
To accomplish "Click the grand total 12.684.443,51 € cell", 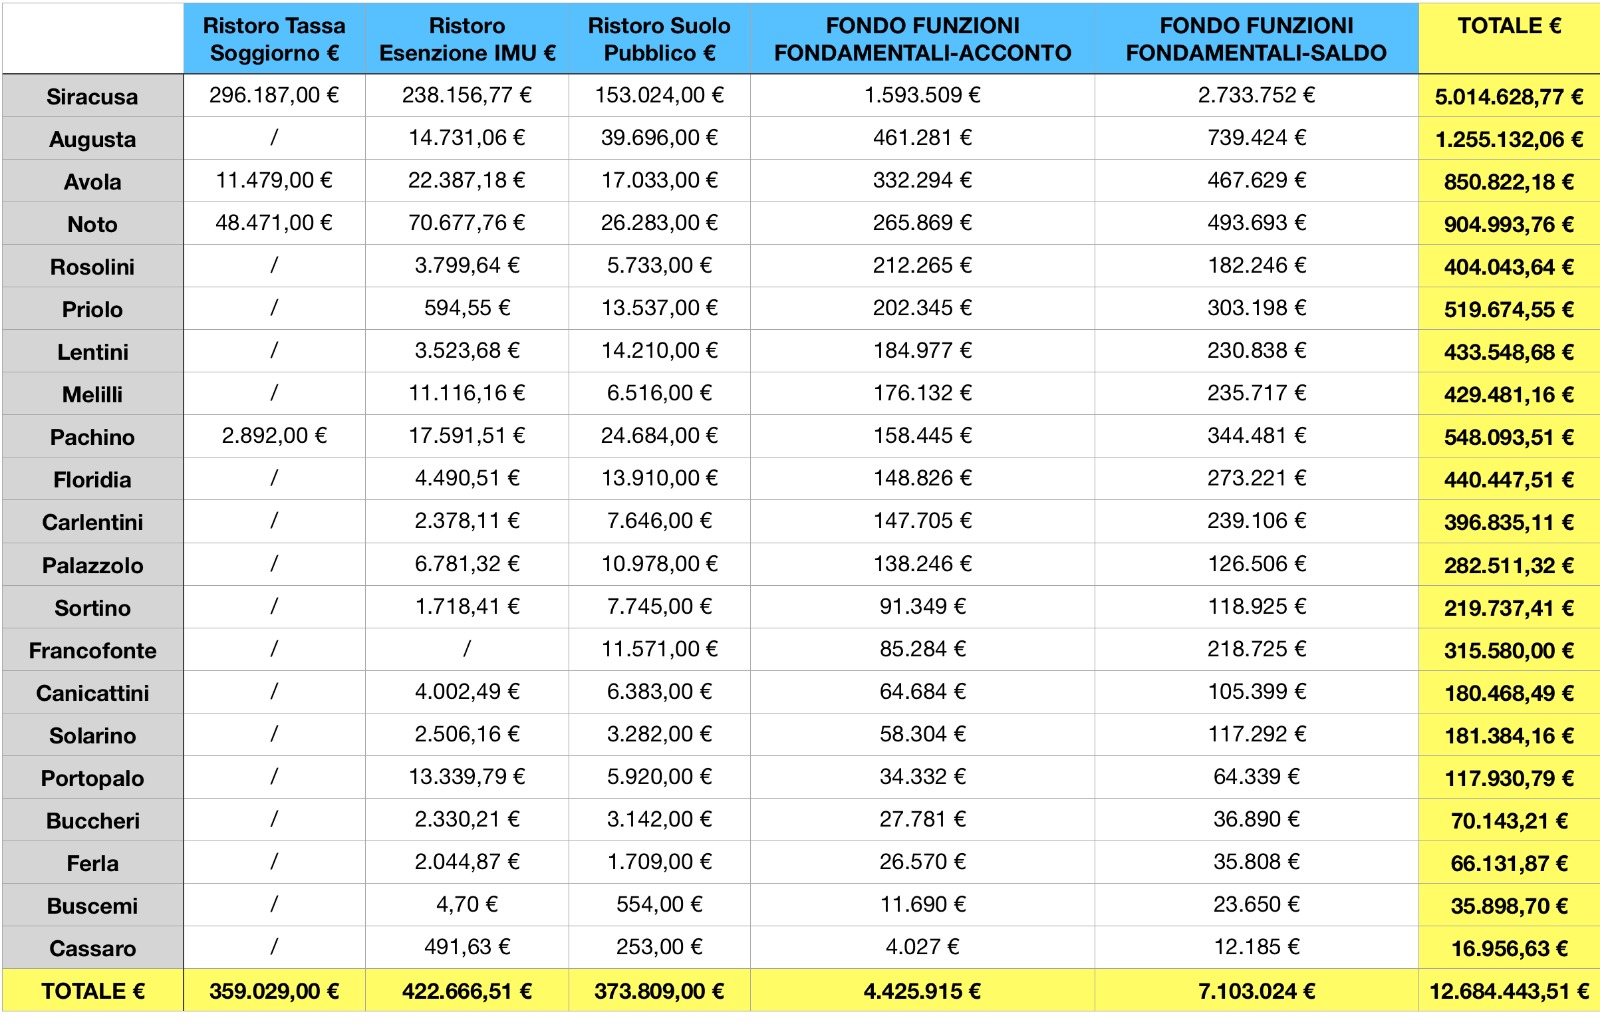I will [1508, 992].
